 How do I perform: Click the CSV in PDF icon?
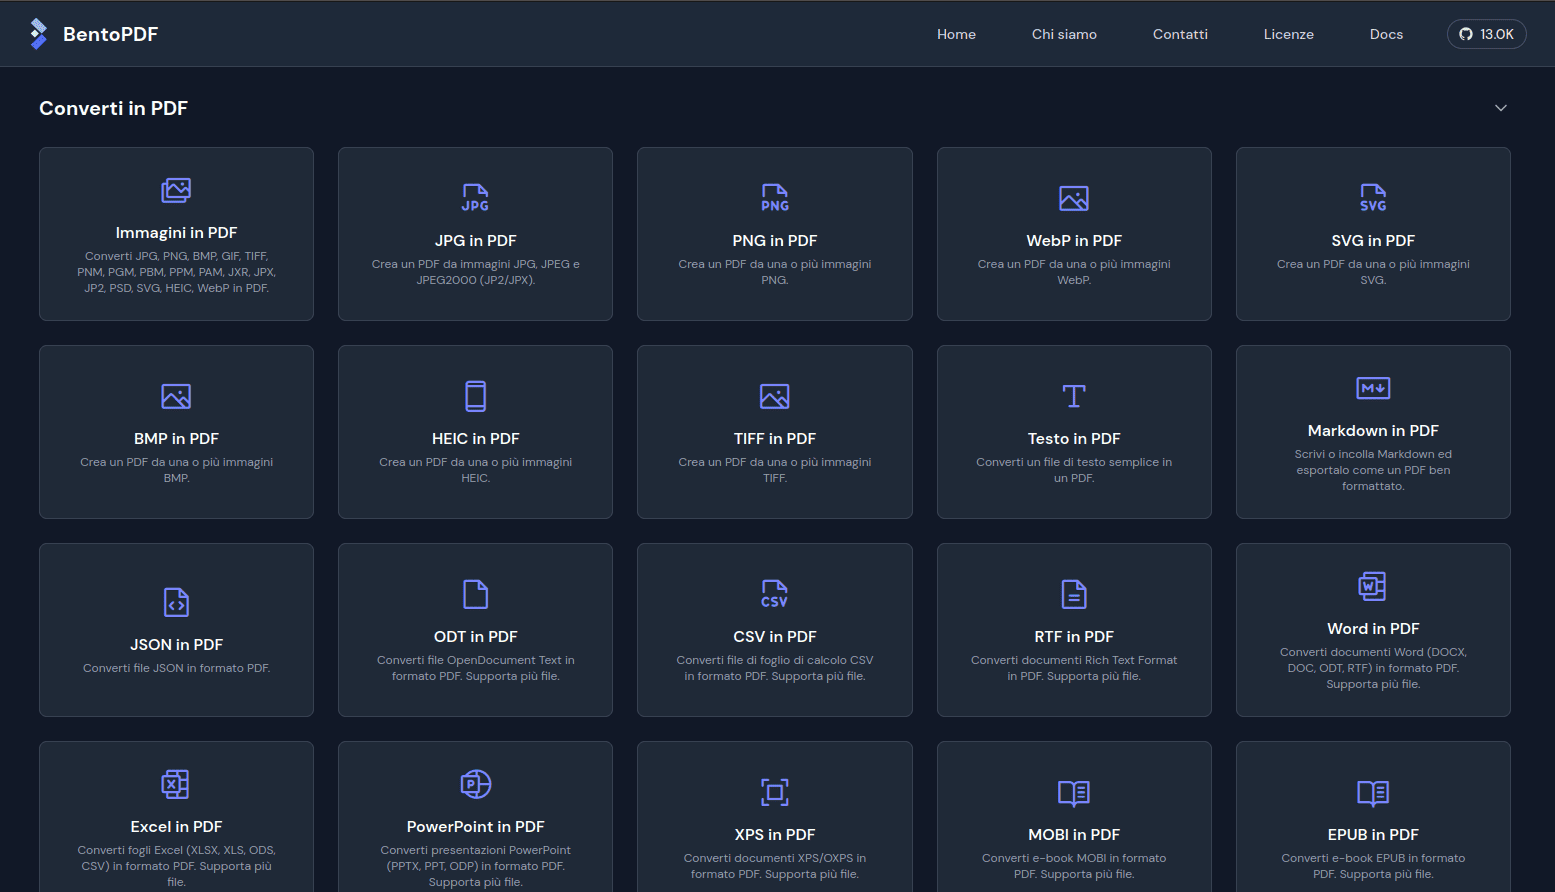coord(774,594)
